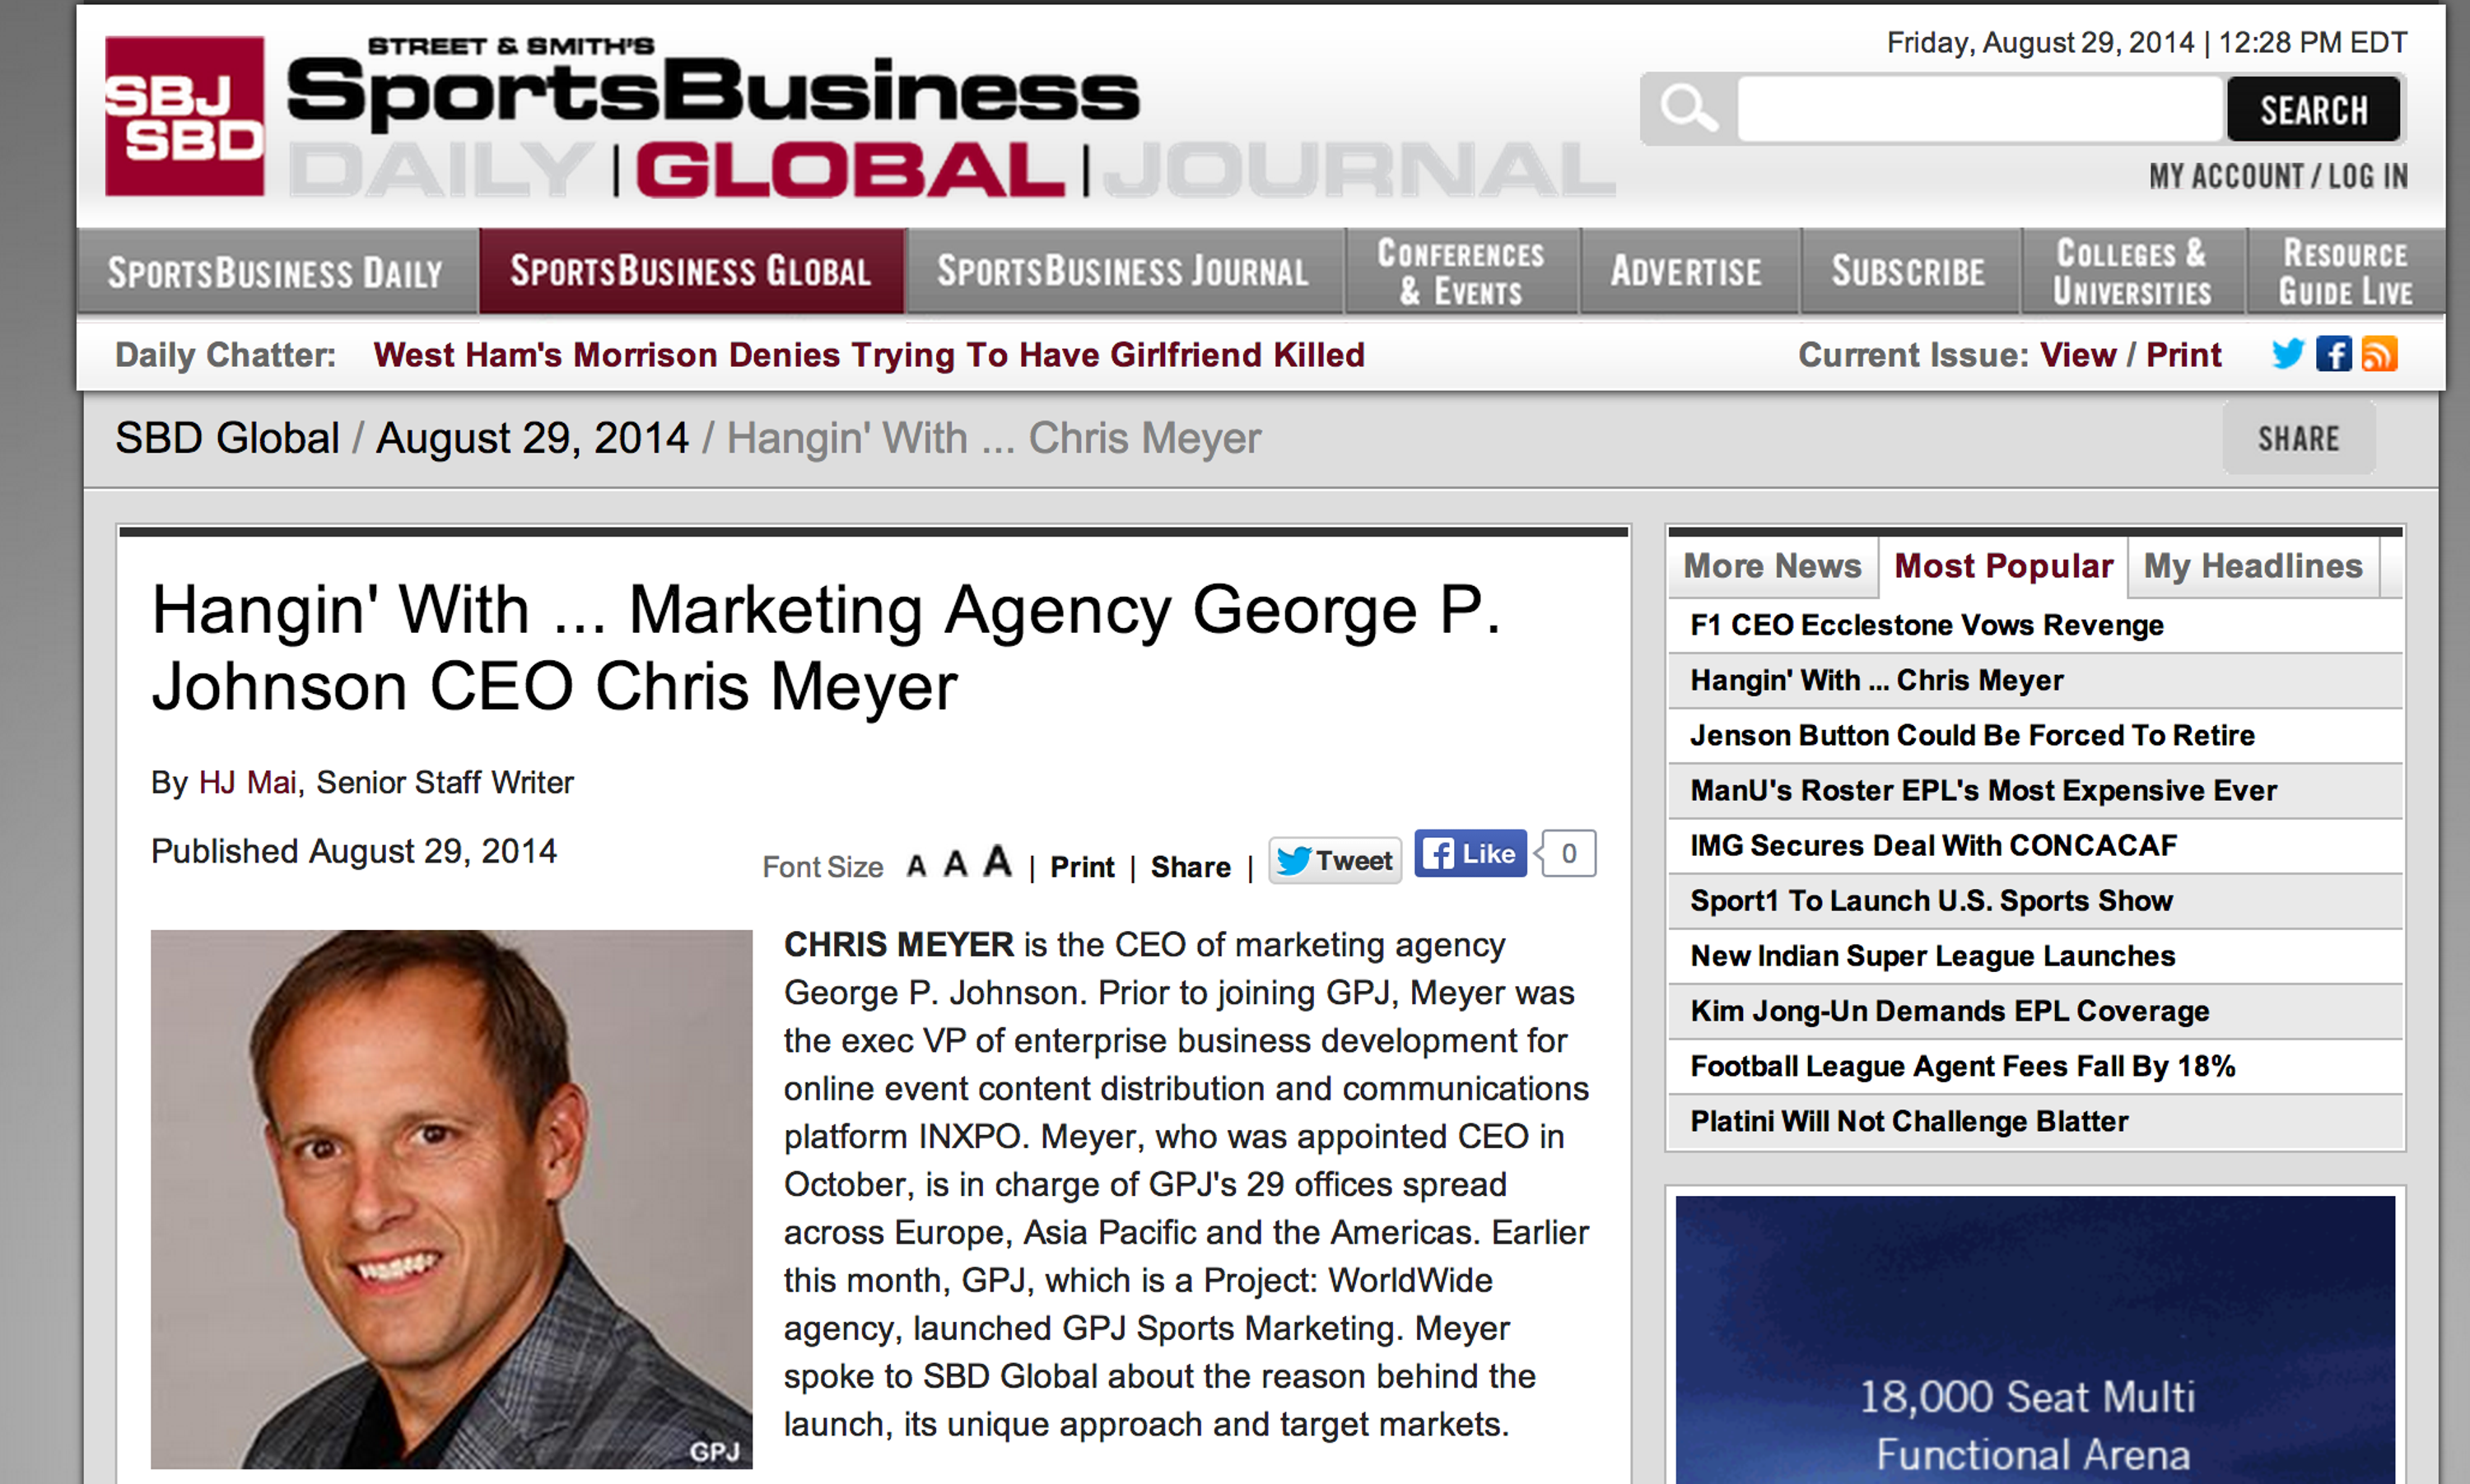Screen dimensions: 2470x1484
Task: Click the orange RSS feed icon
Action: point(2379,354)
